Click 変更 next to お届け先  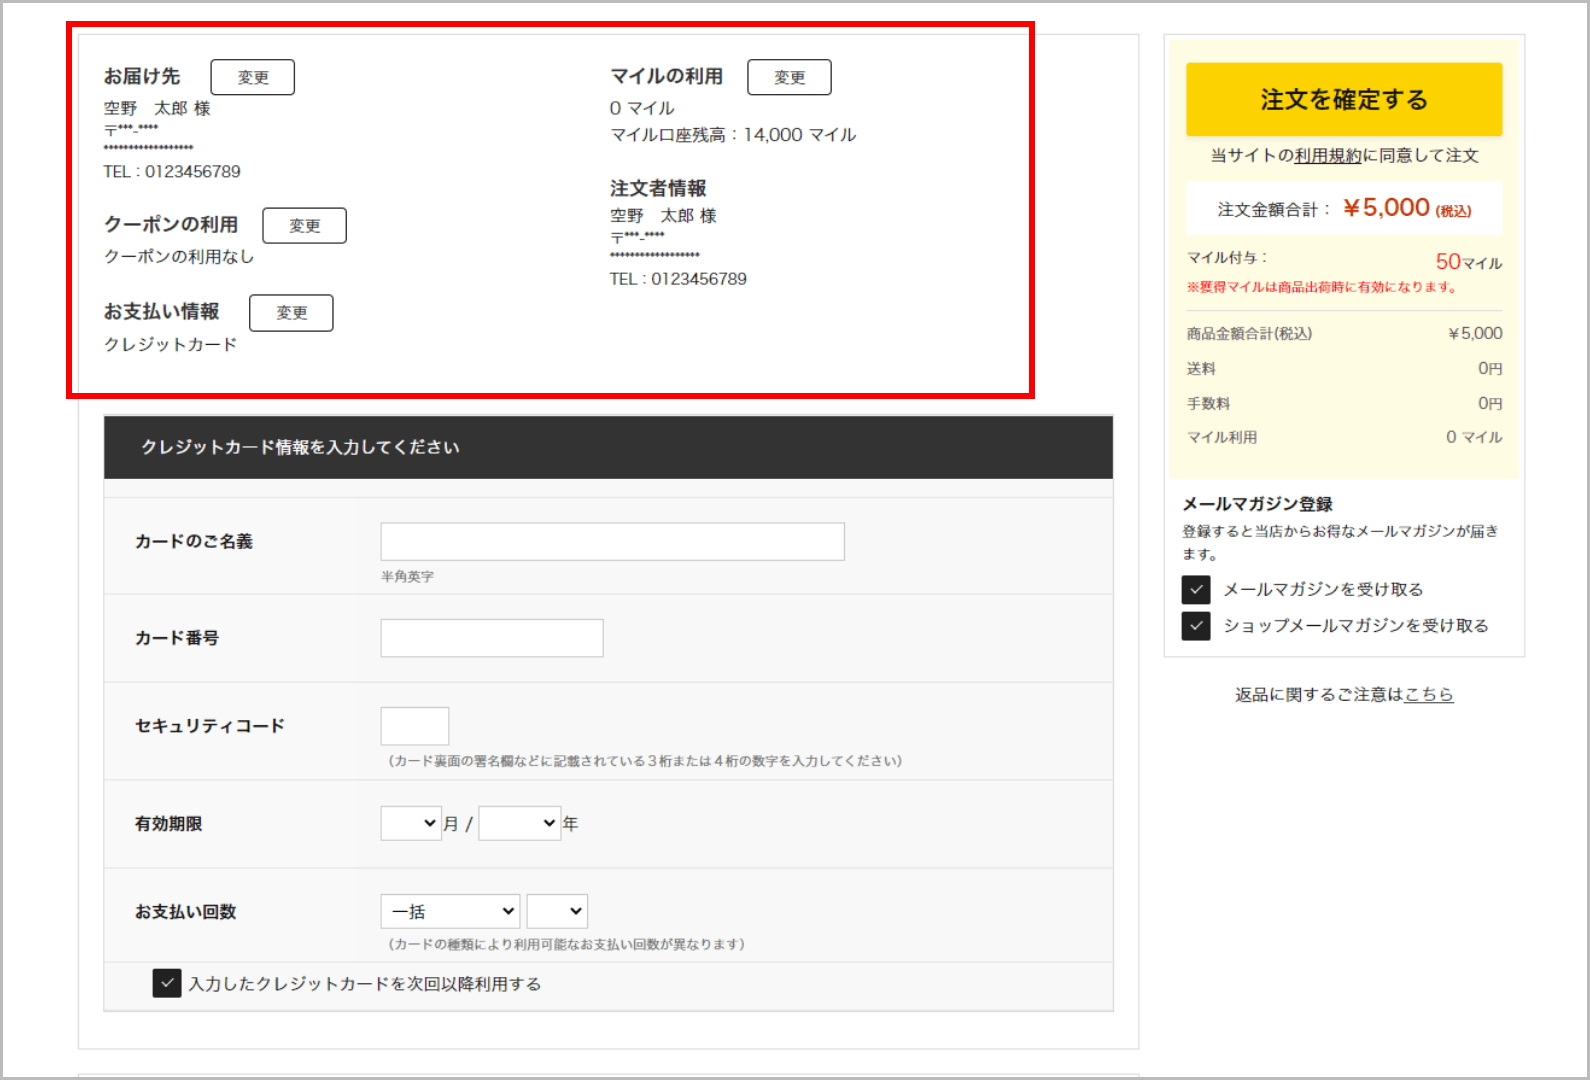pyautogui.click(x=252, y=77)
